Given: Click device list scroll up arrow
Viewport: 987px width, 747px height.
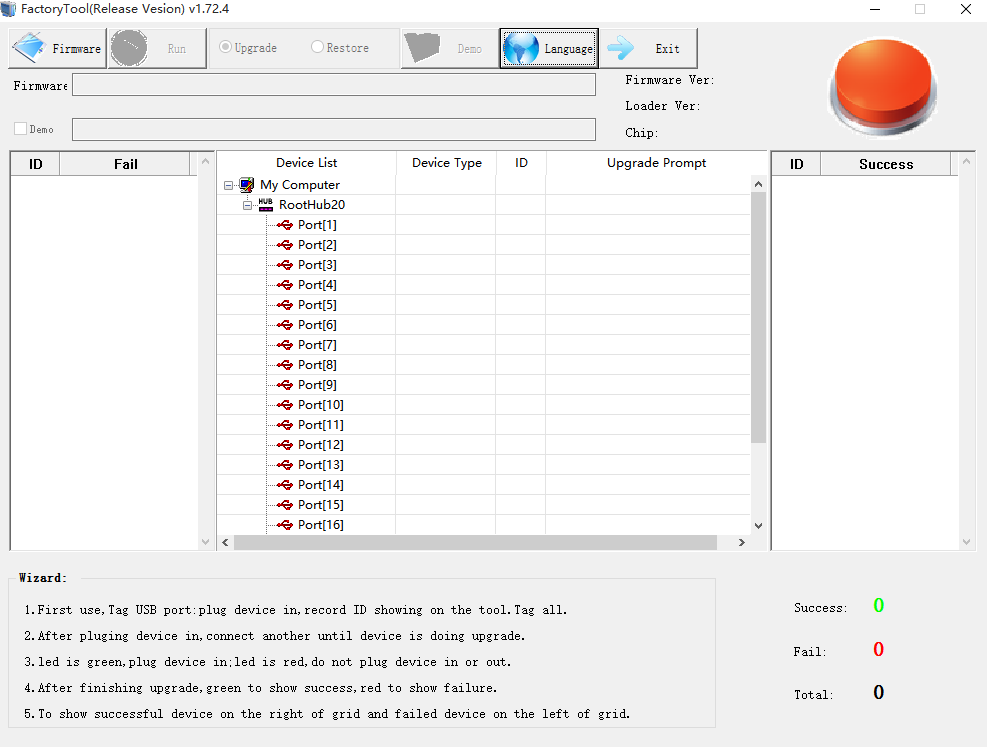Looking at the screenshot, I should (x=759, y=184).
